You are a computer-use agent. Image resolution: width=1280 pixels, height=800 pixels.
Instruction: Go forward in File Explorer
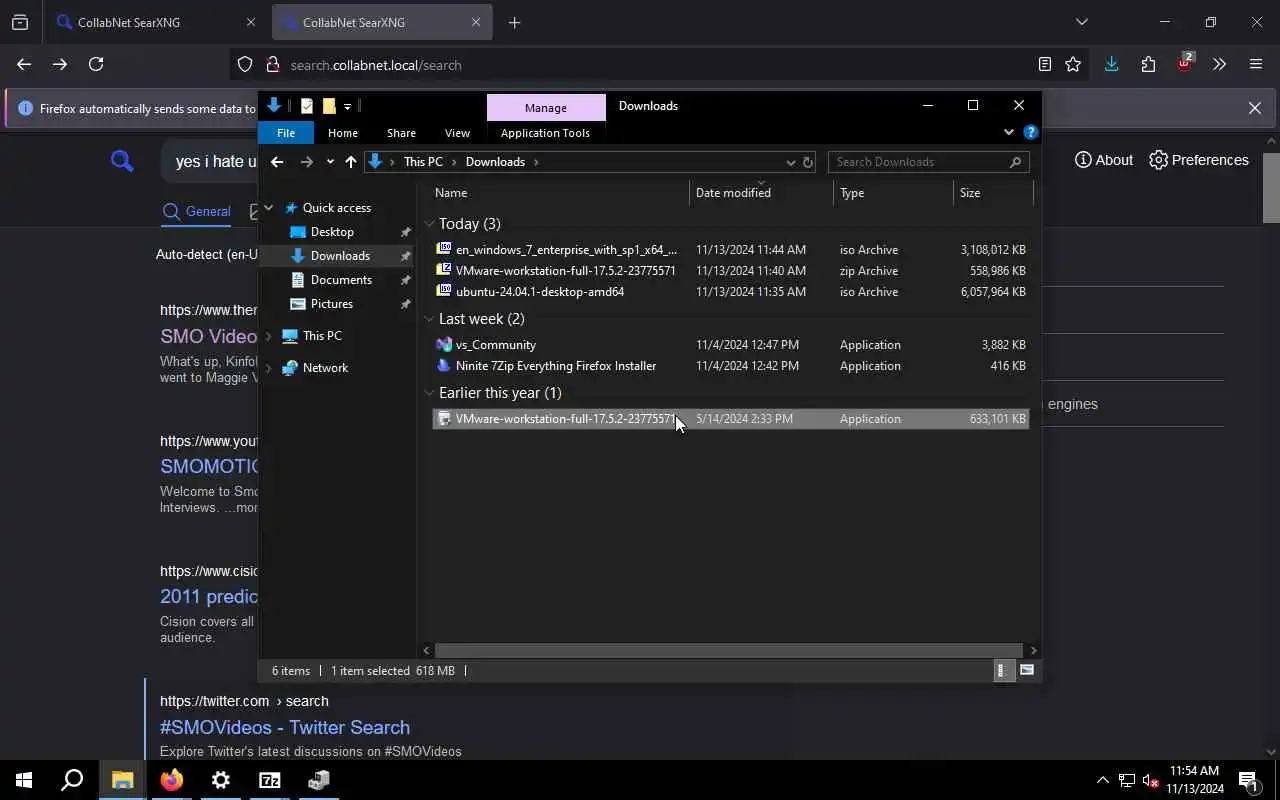[x=307, y=162]
